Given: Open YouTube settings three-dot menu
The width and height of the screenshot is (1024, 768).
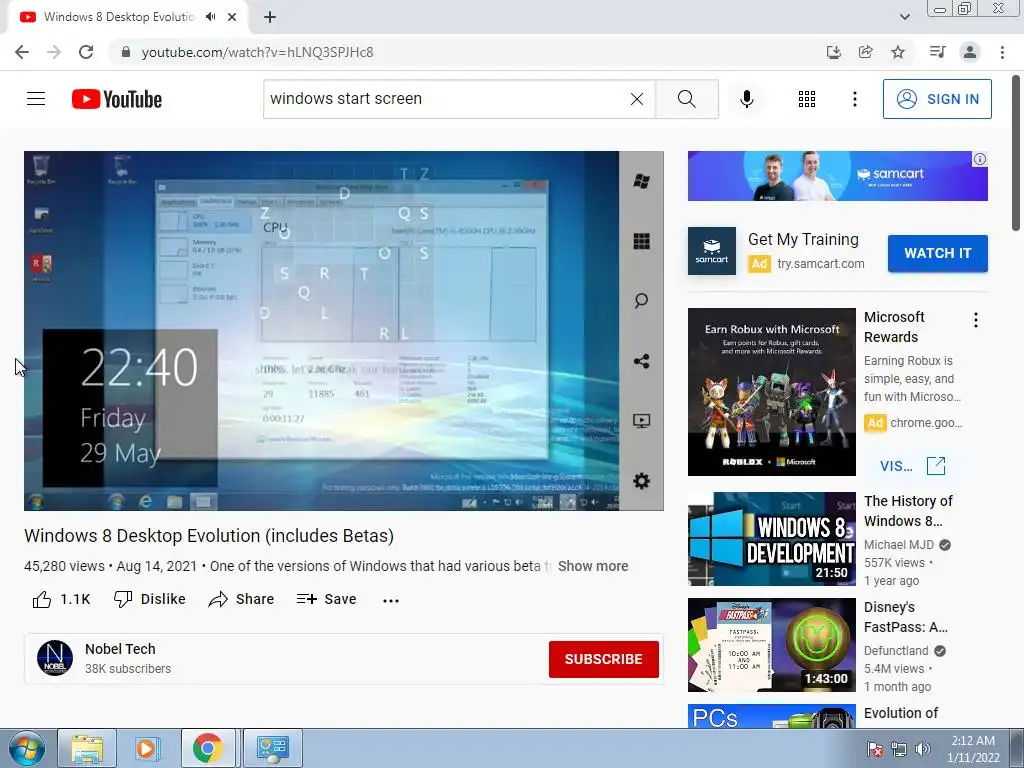Looking at the screenshot, I should pyautogui.click(x=855, y=99).
